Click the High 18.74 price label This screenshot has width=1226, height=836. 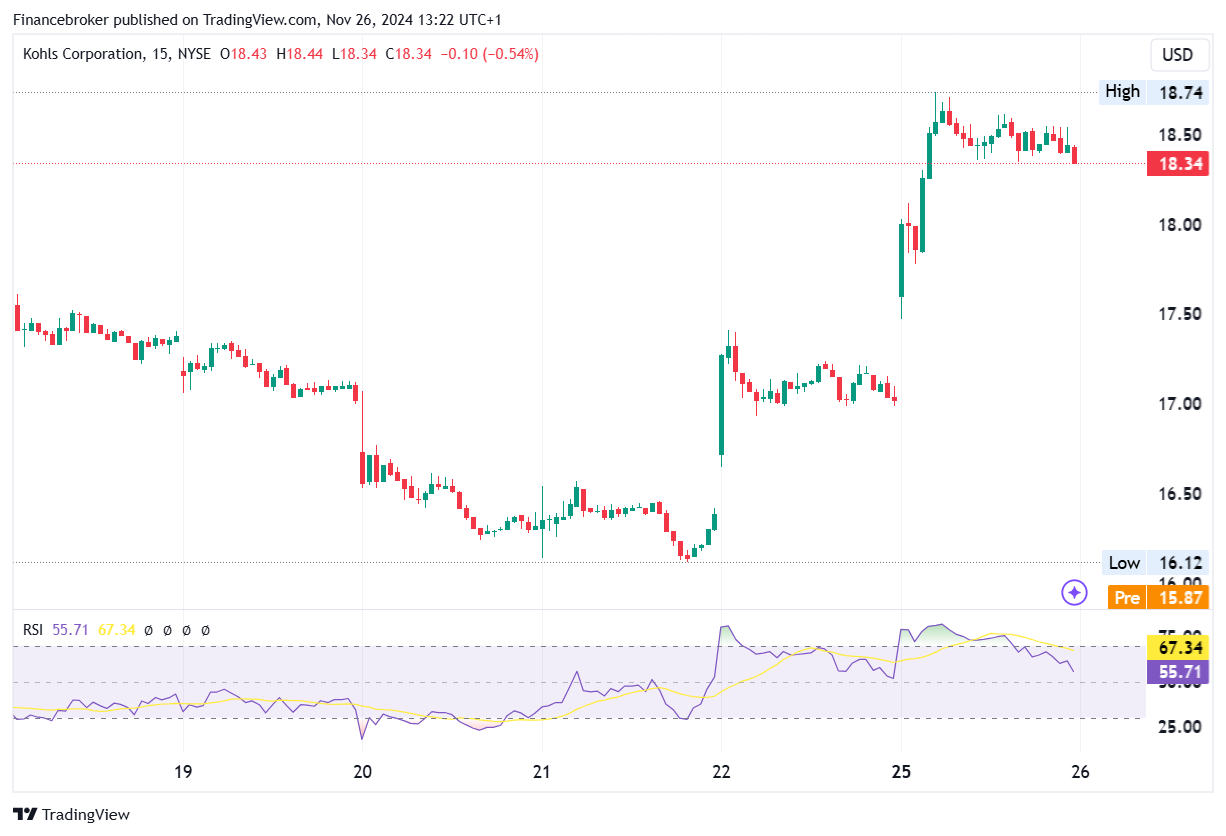click(1153, 92)
